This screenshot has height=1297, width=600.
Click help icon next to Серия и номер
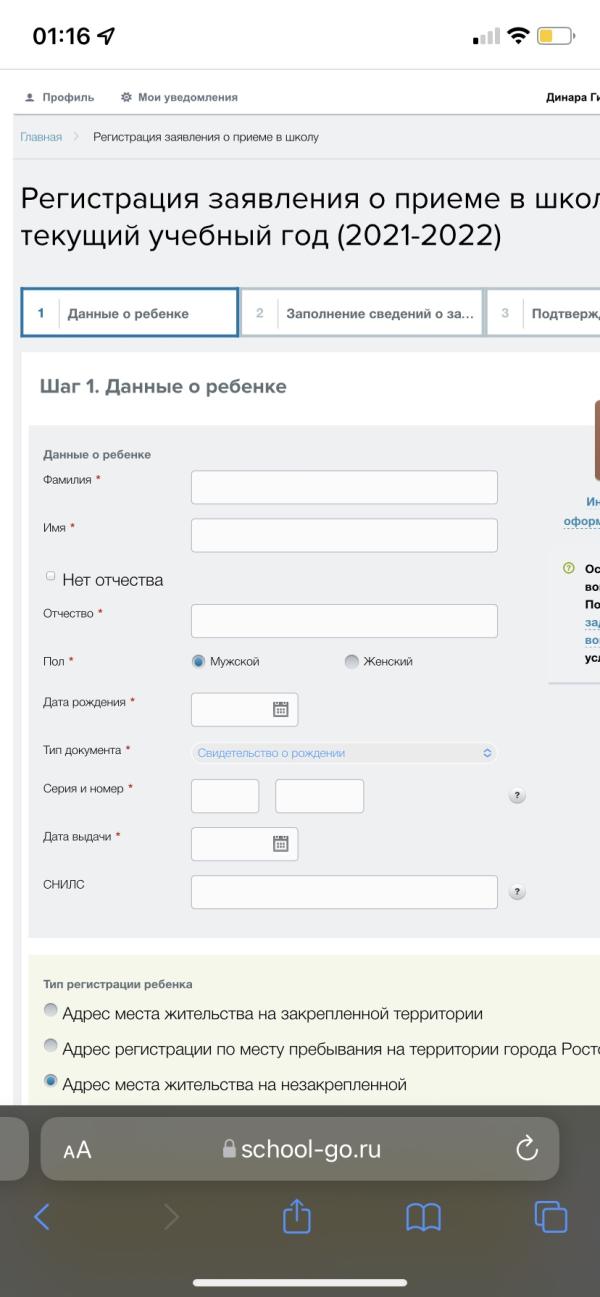coord(517,796)
